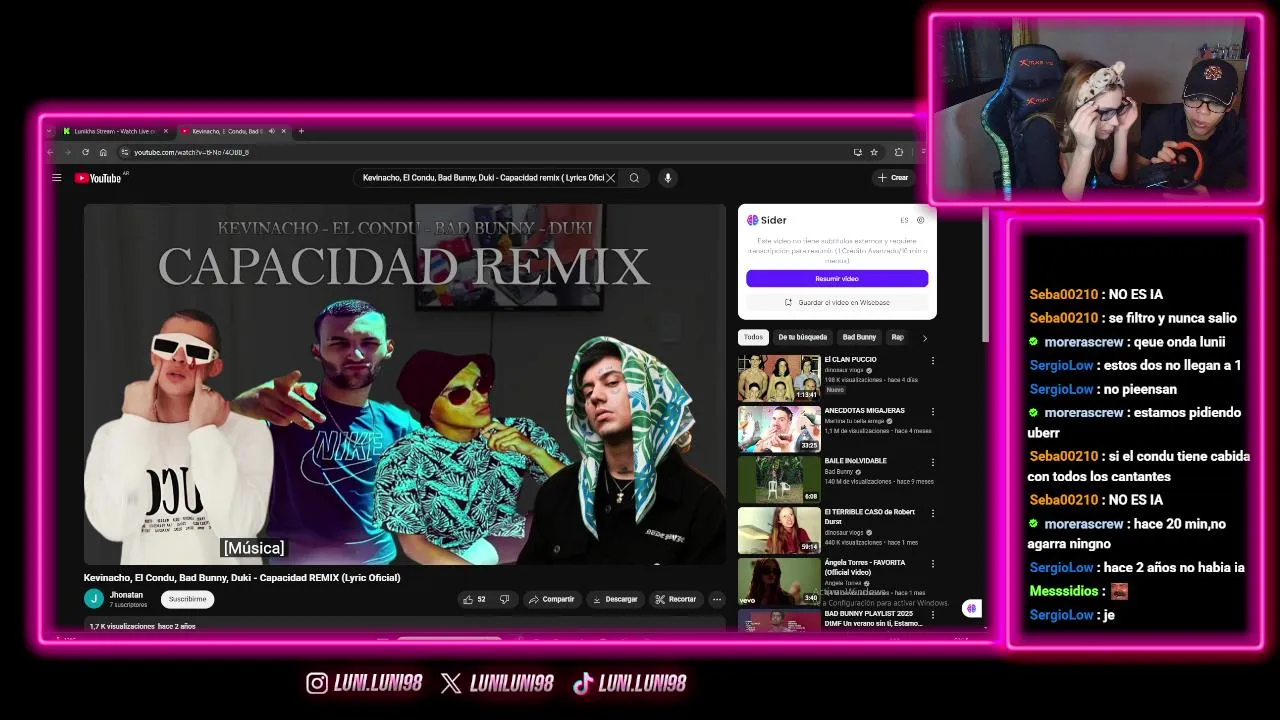Select the Kevinacho YouTube tab

pos(226,131)
